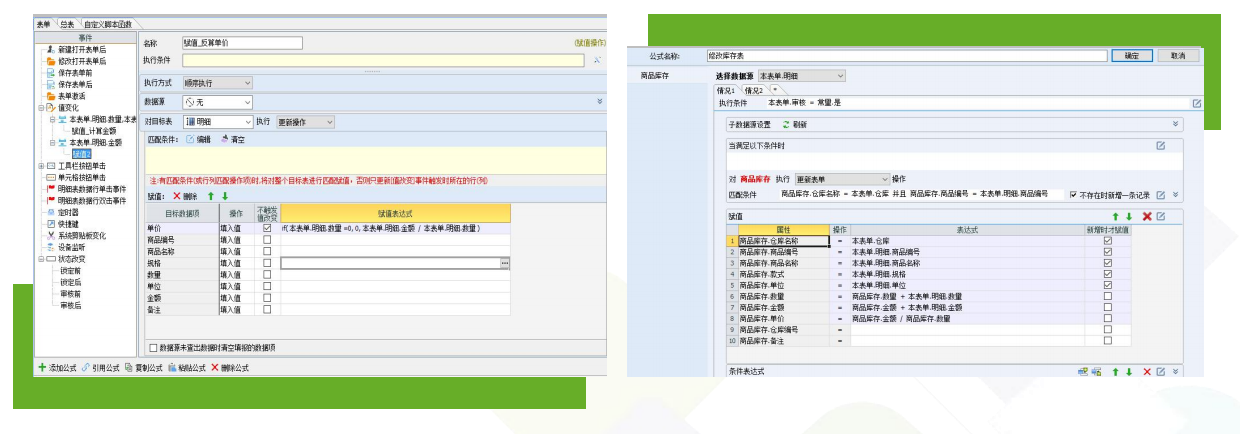Open 执行 更新表单 dropdown in right window
Image resolution: width=1240 pixels, height=434 pixels.
point(842,179)
